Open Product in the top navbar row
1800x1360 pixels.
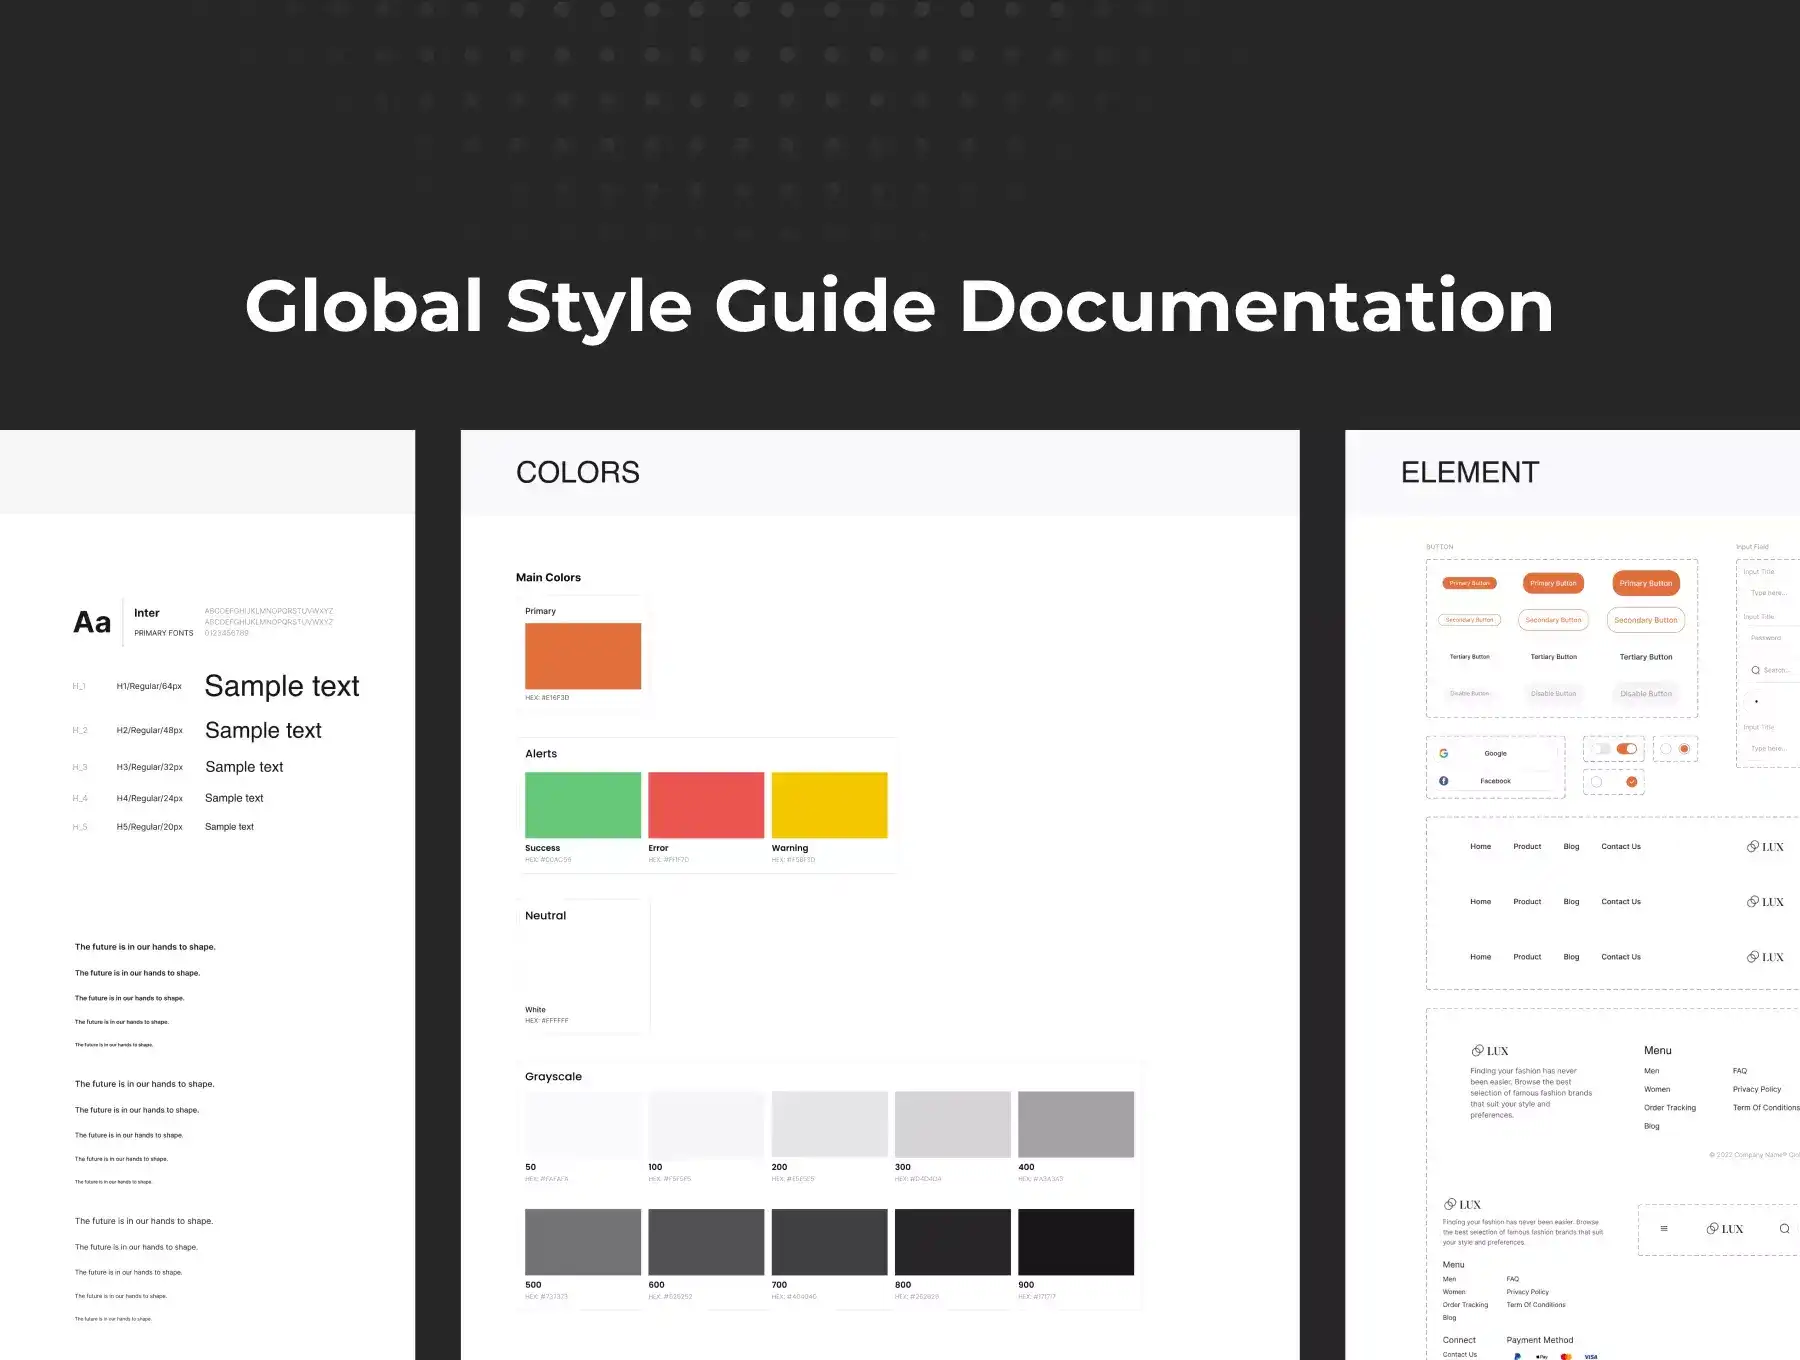tap(1527, 847)
